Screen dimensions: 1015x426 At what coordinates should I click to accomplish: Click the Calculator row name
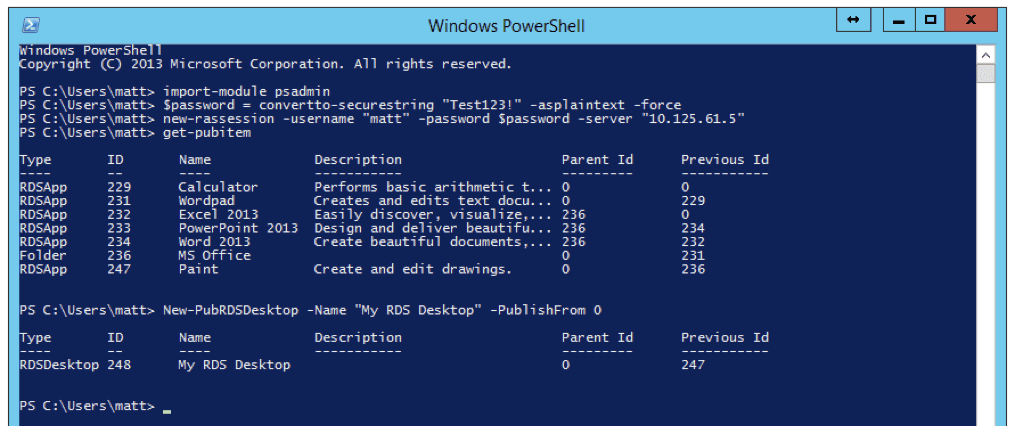(x=218, y=187)
